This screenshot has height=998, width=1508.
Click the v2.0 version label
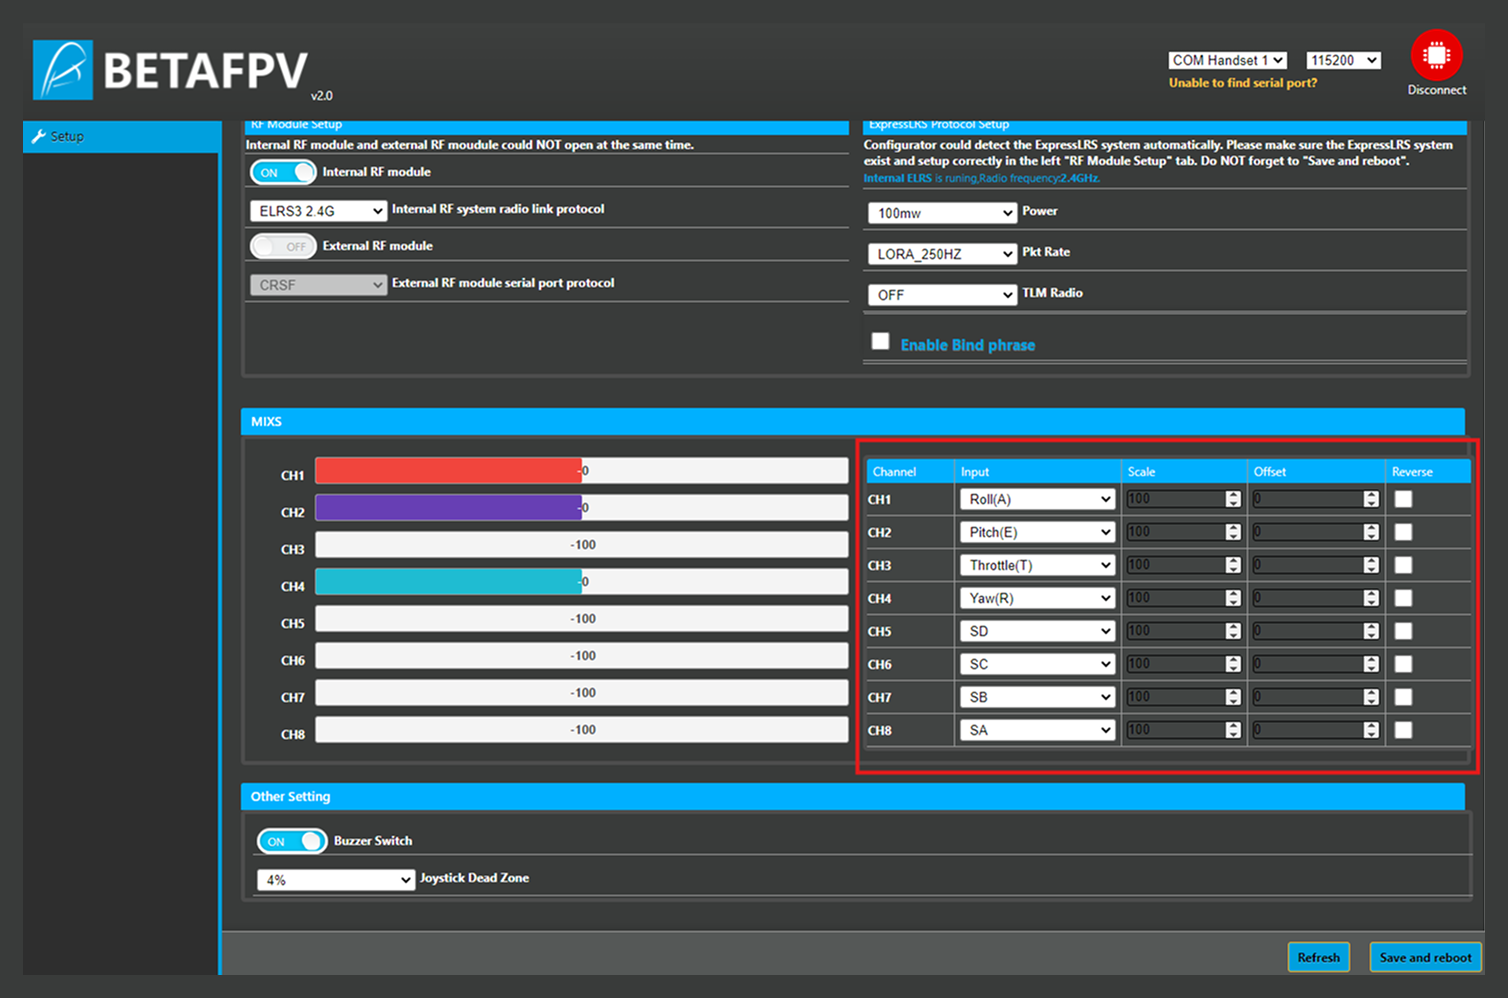[321, 96]
